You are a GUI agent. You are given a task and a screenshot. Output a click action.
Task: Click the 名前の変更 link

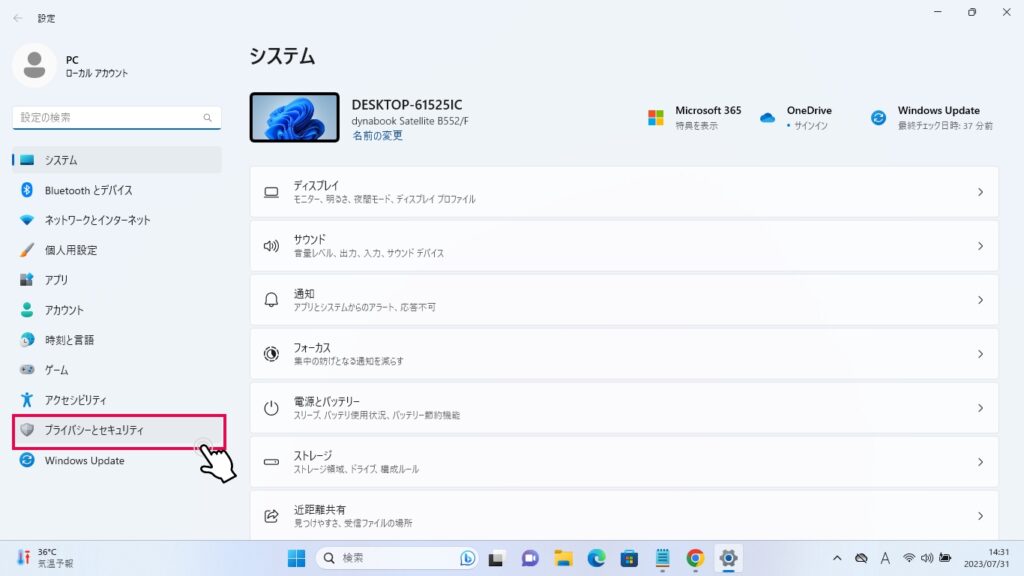click(377, 136)
